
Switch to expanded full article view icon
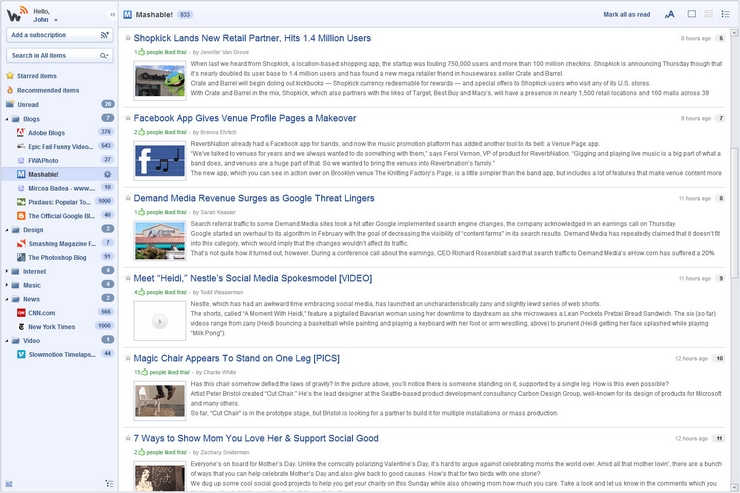[x=690, y=15]
